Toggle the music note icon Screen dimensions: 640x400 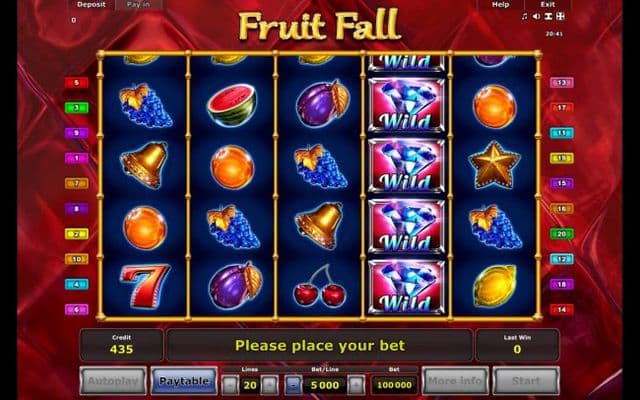[x=524, y=16]
